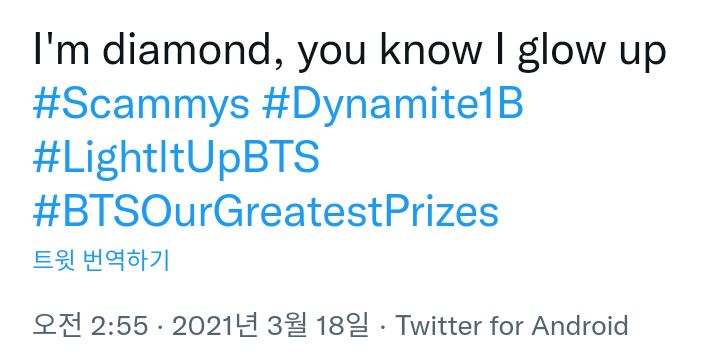Image resolution: width=720 pixels, height=360 pixels.
Task: Click the words "glow up" in the tweet
Action: pyautogui.click(x=591, y=51)
